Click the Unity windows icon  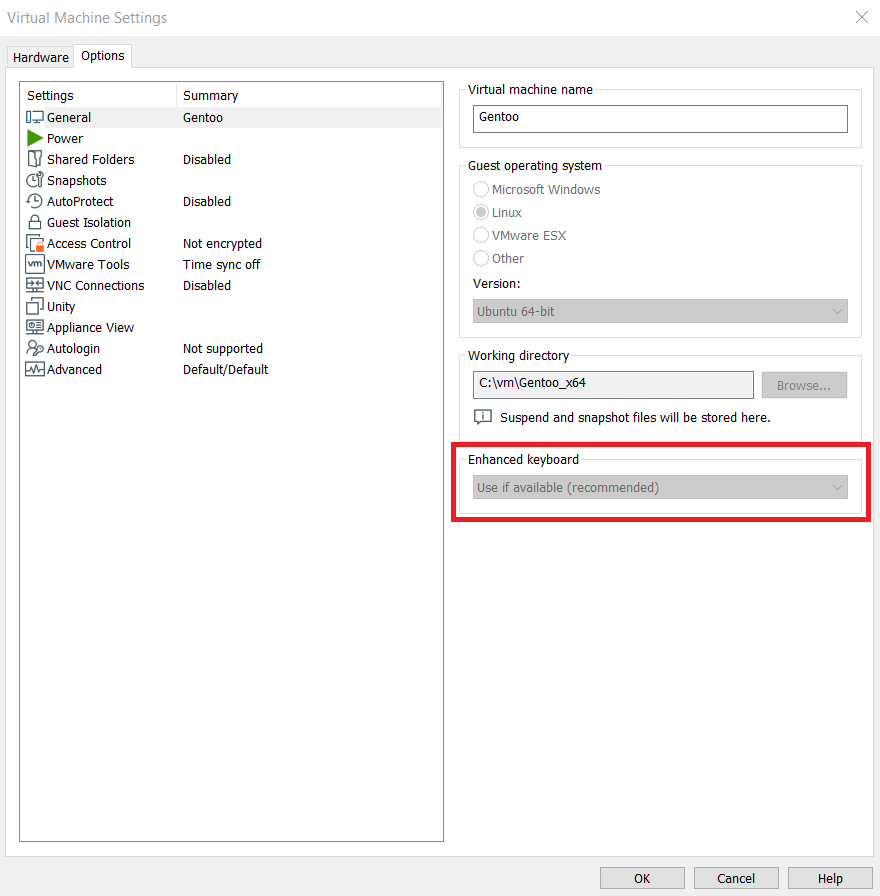click(35, 306)
